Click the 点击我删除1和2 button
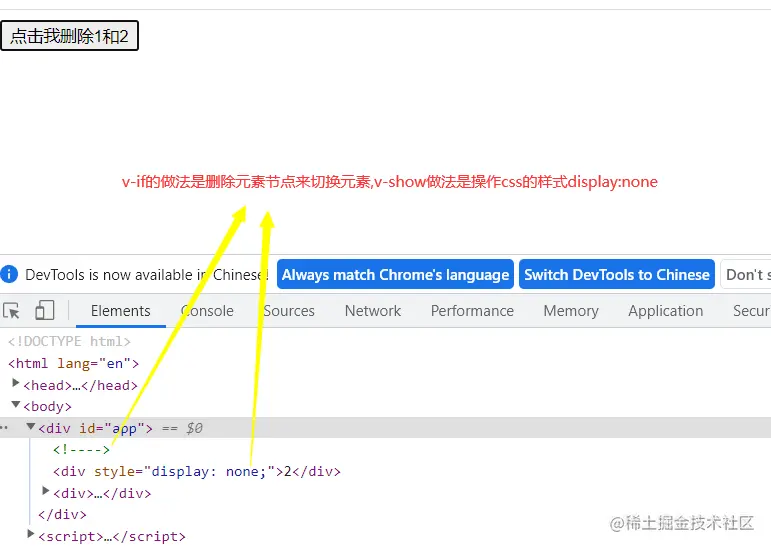The image size is (771, 549). point(69,36)
